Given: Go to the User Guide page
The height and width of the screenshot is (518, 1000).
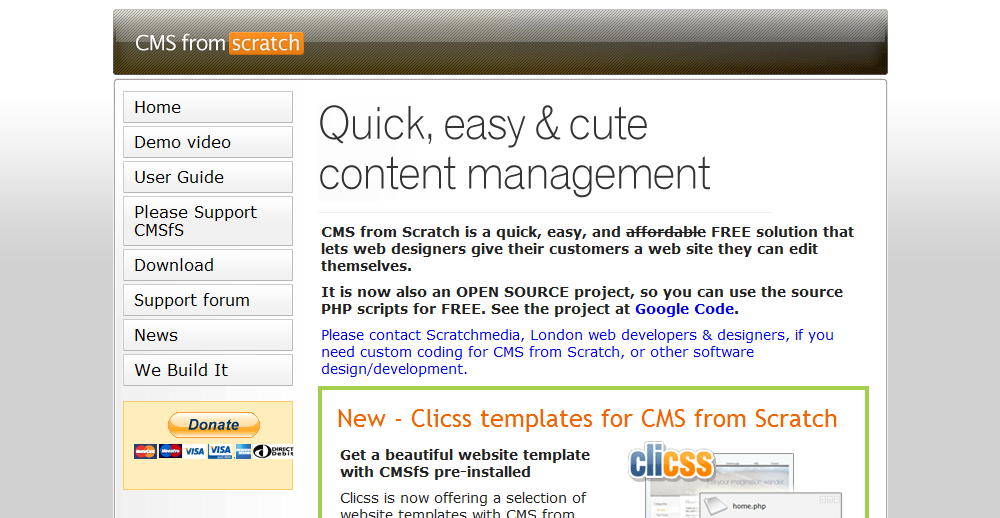Looking at the screenshot, I should coord(208,177).
